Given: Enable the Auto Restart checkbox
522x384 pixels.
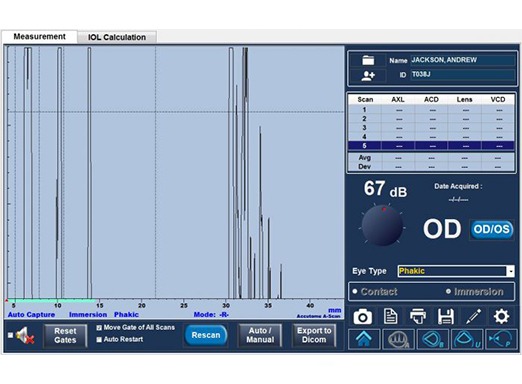Looking at the screenshot, I should 99,339.
